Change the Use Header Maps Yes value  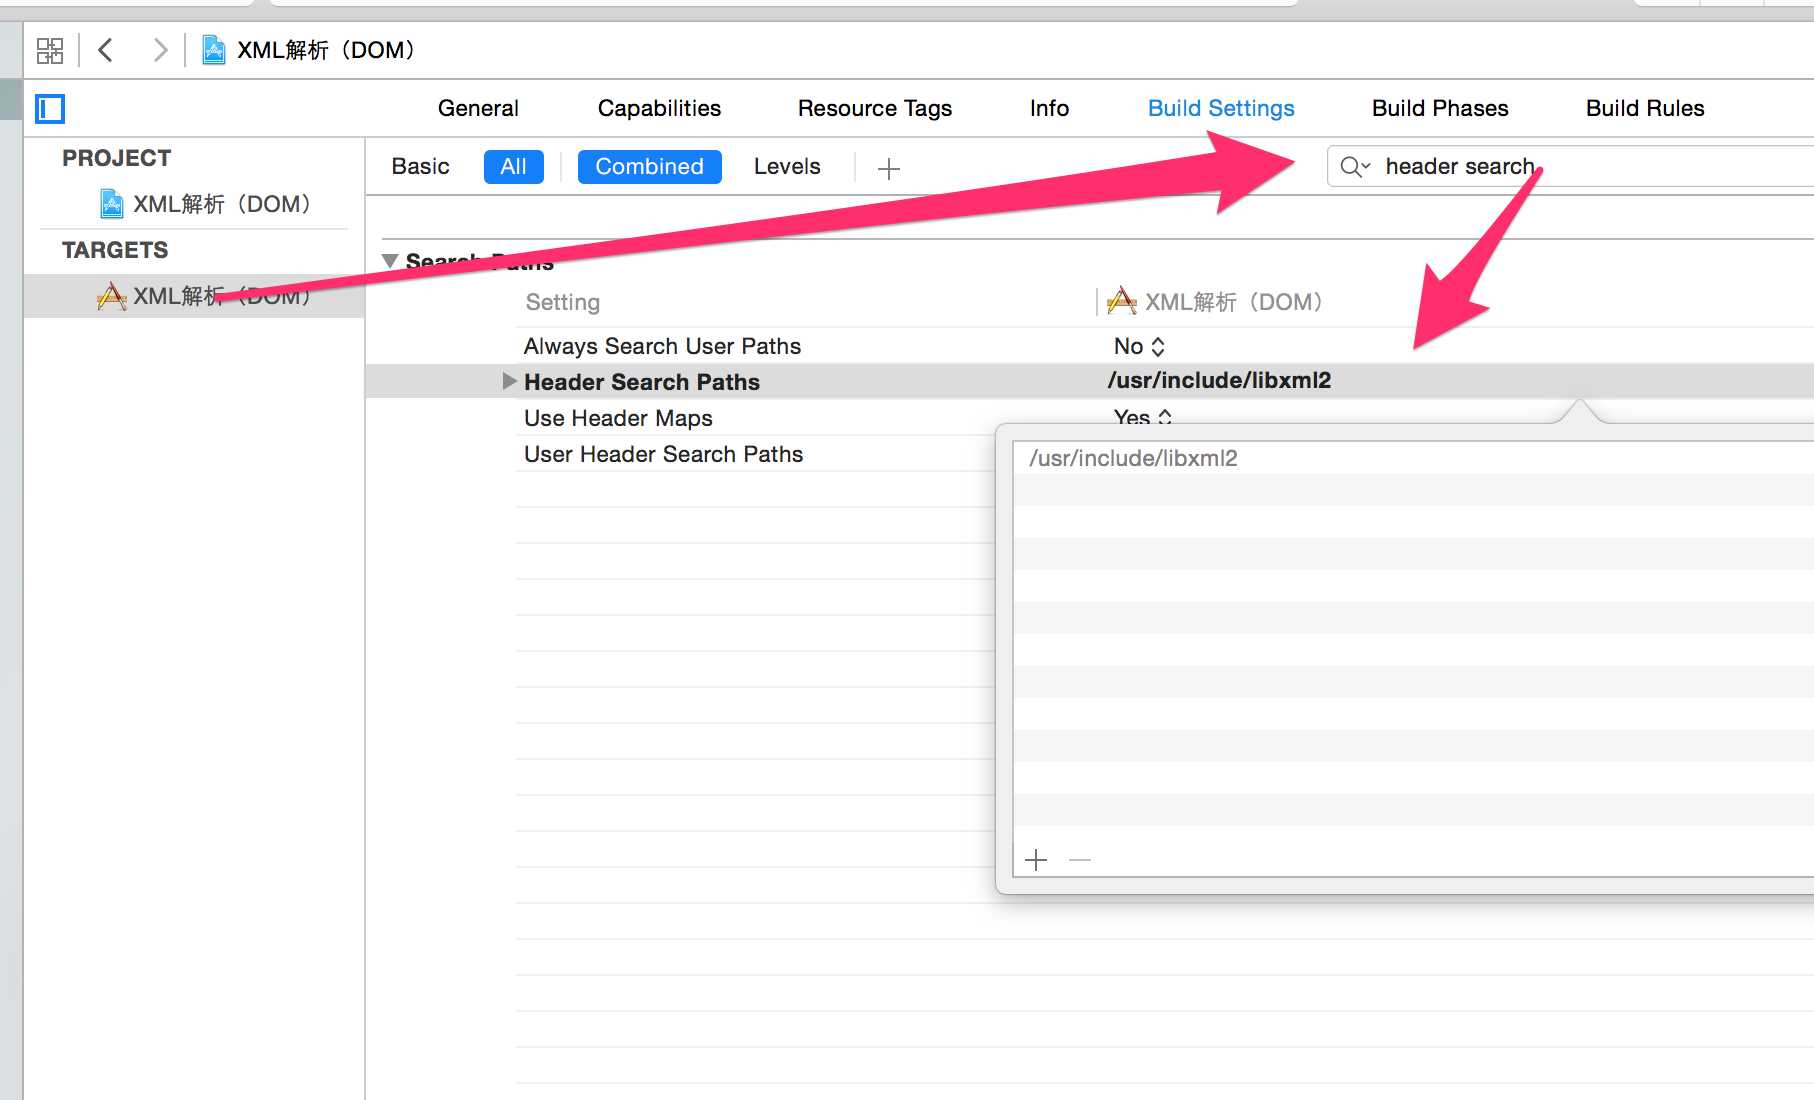click(x=1142, y=417)
